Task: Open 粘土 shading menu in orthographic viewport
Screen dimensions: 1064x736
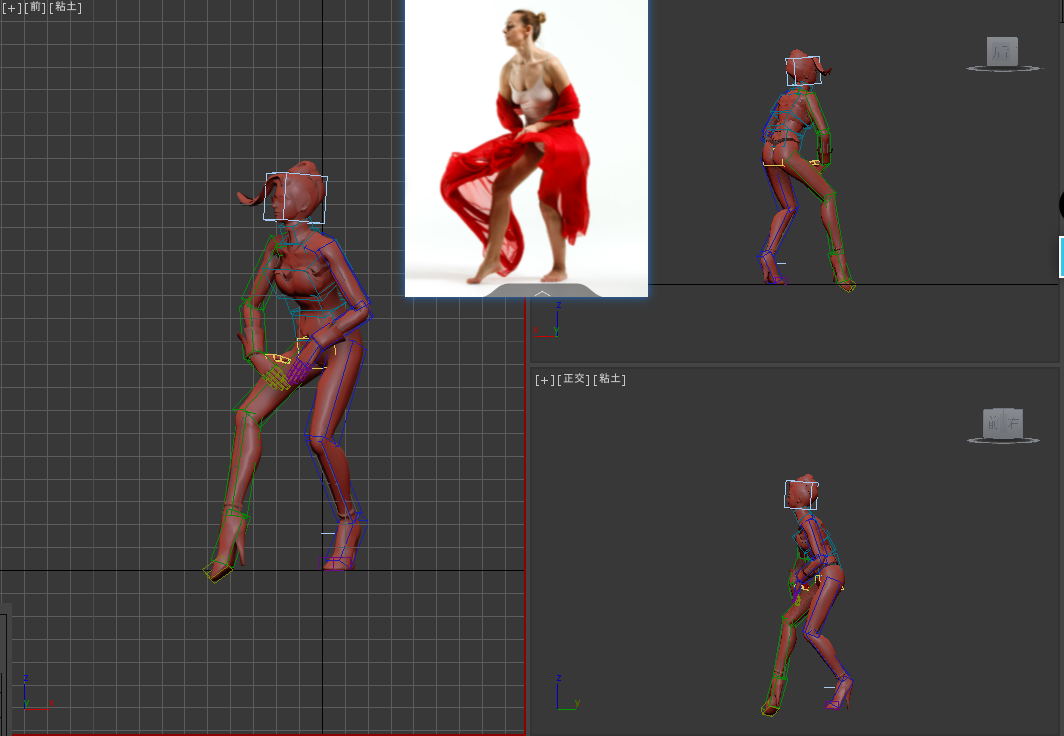Action: pyautogui.click(x=610, y=379)
